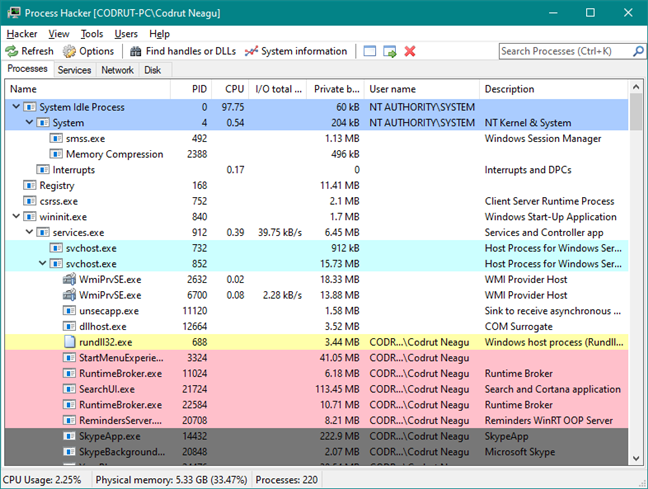Switch to the Disk tab
Image resolution: width=648 pixels, height=489 pixels.
[152, 70]
